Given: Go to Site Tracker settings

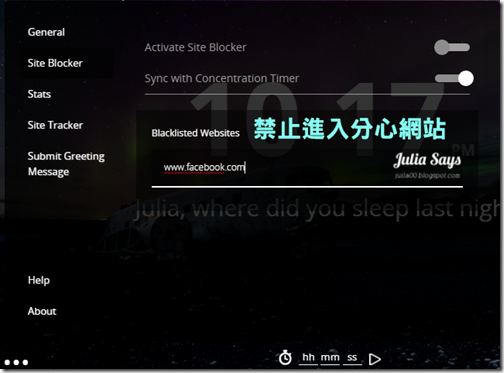Looking at the screenshot, I should click(x=55, y=125).
